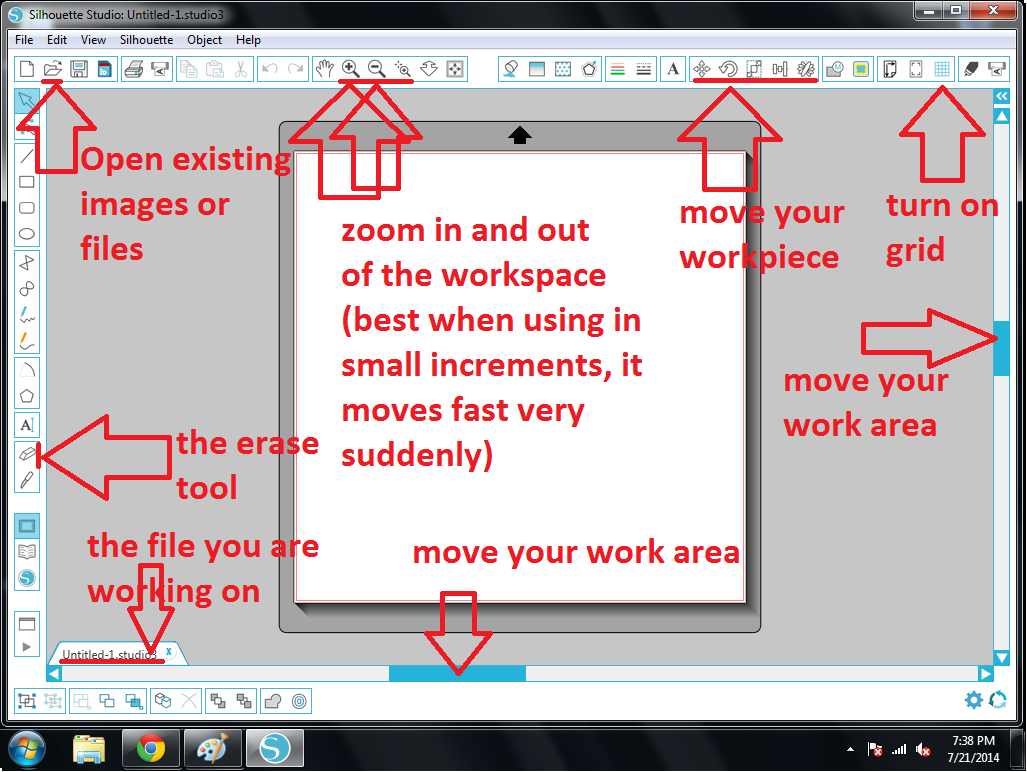Open the Silhouette Online Store icon
Viewport: 1027px width, 772px height.
(x=27, y=578)
